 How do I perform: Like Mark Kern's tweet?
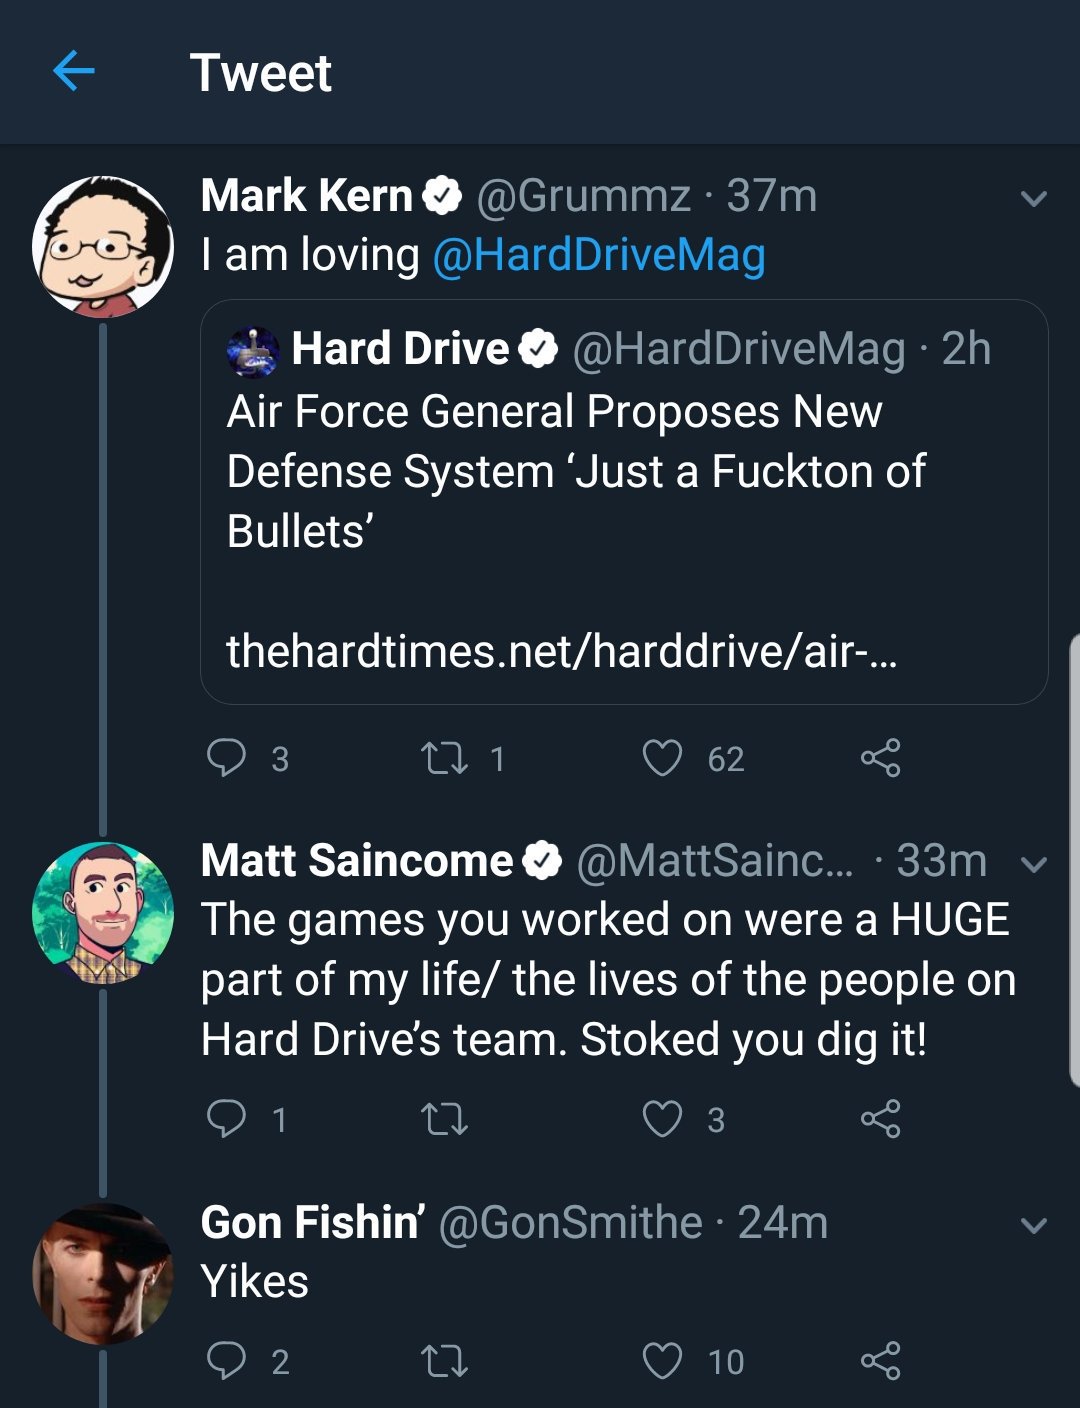pos(662,758)
